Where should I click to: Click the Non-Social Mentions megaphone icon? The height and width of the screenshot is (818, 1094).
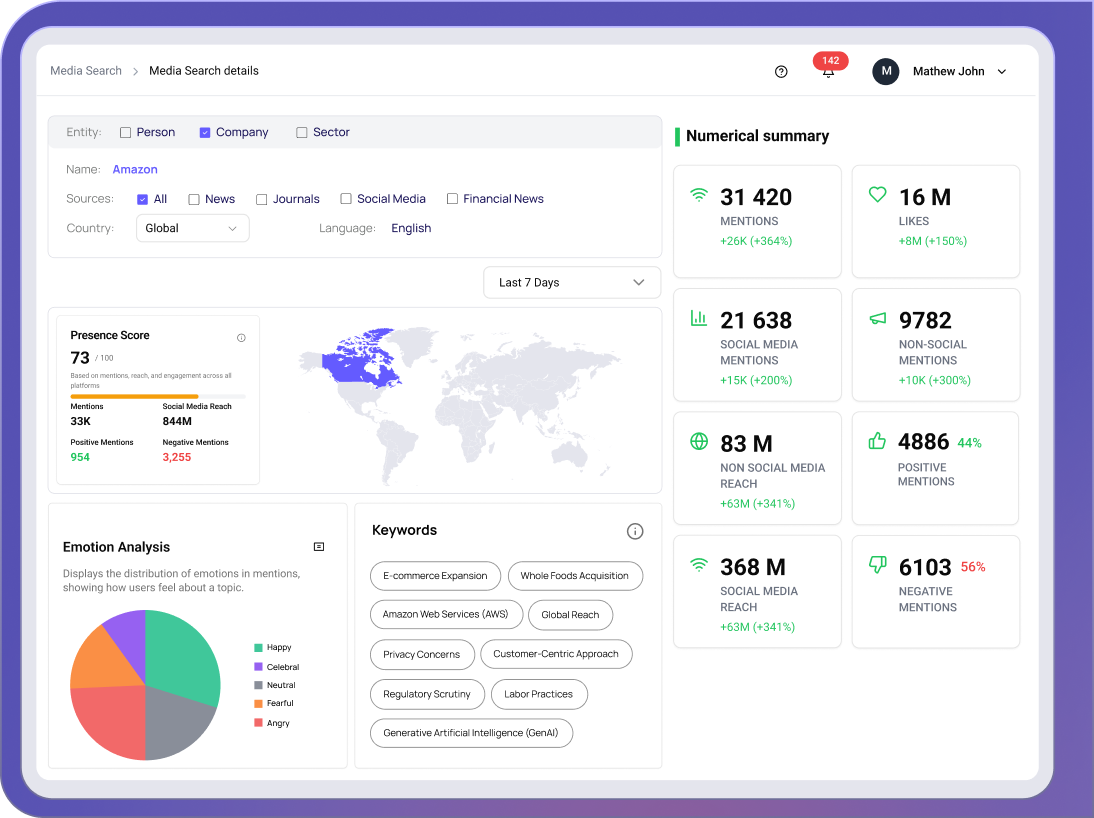coord(878,318)
